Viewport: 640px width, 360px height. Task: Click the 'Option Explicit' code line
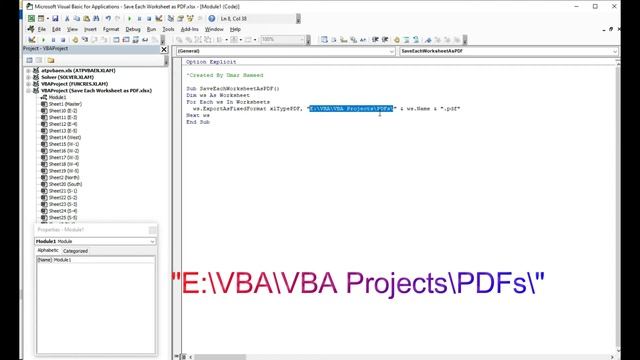coord(211,62)
